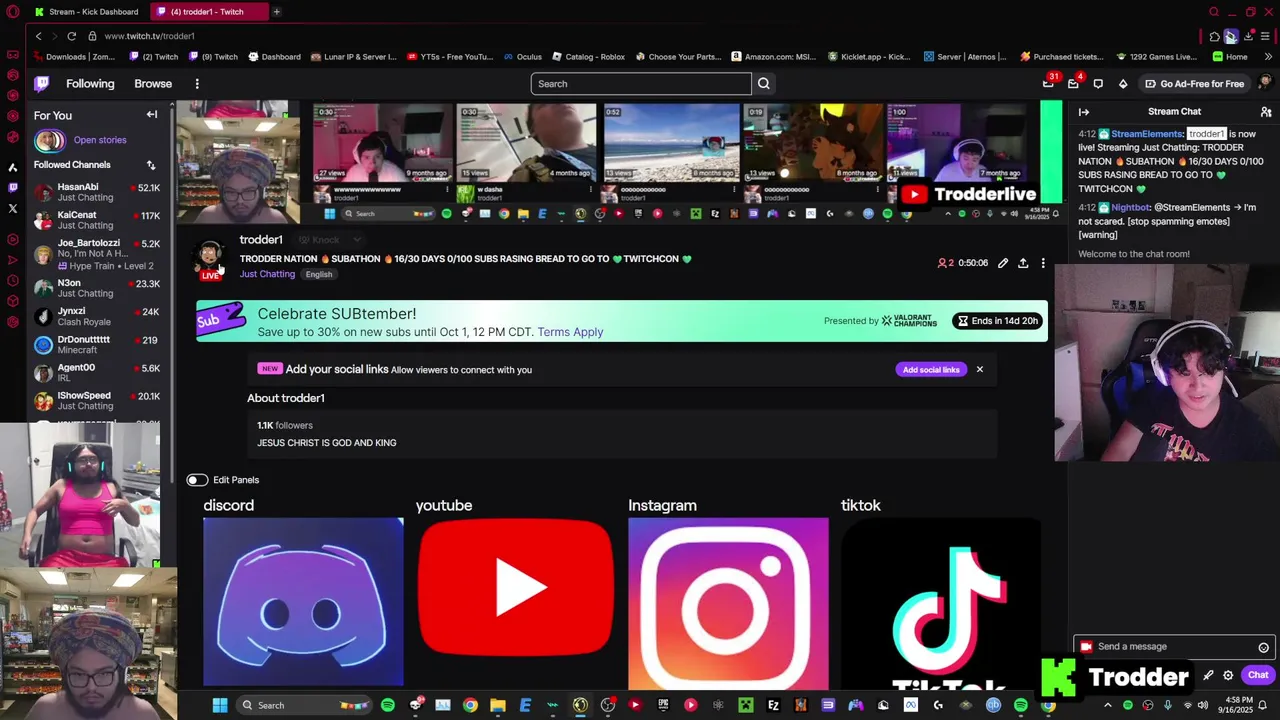Open IShowSpeed channel in sidebar
The height and width of the screenshot is (720, 1280).
(x=97, y=400)
